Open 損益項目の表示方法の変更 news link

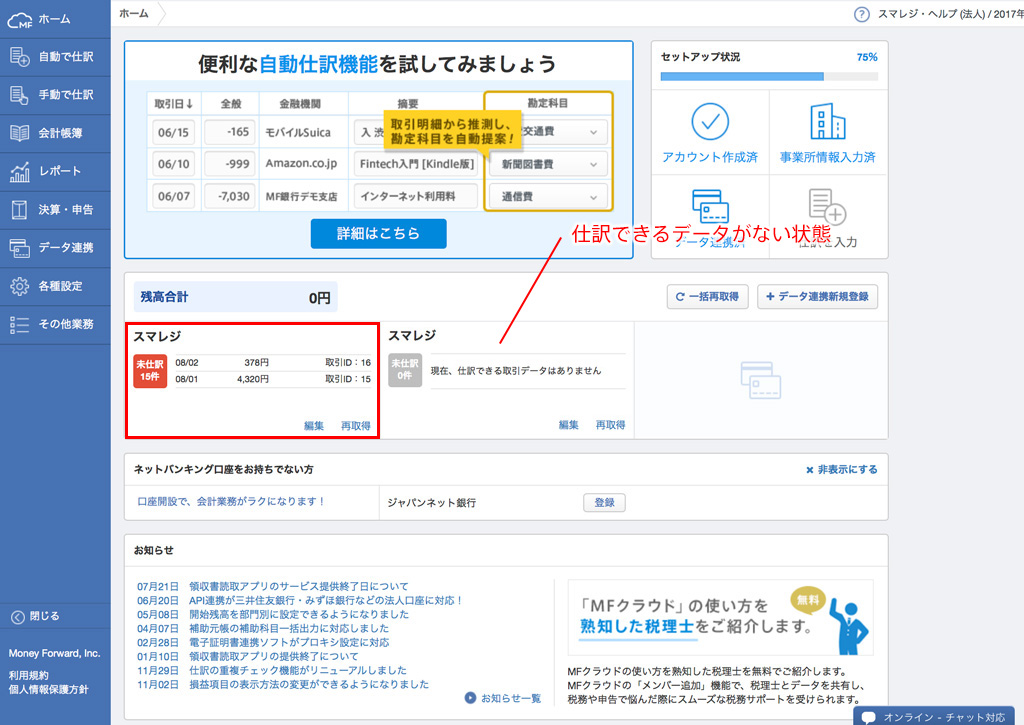pos(309,685)
